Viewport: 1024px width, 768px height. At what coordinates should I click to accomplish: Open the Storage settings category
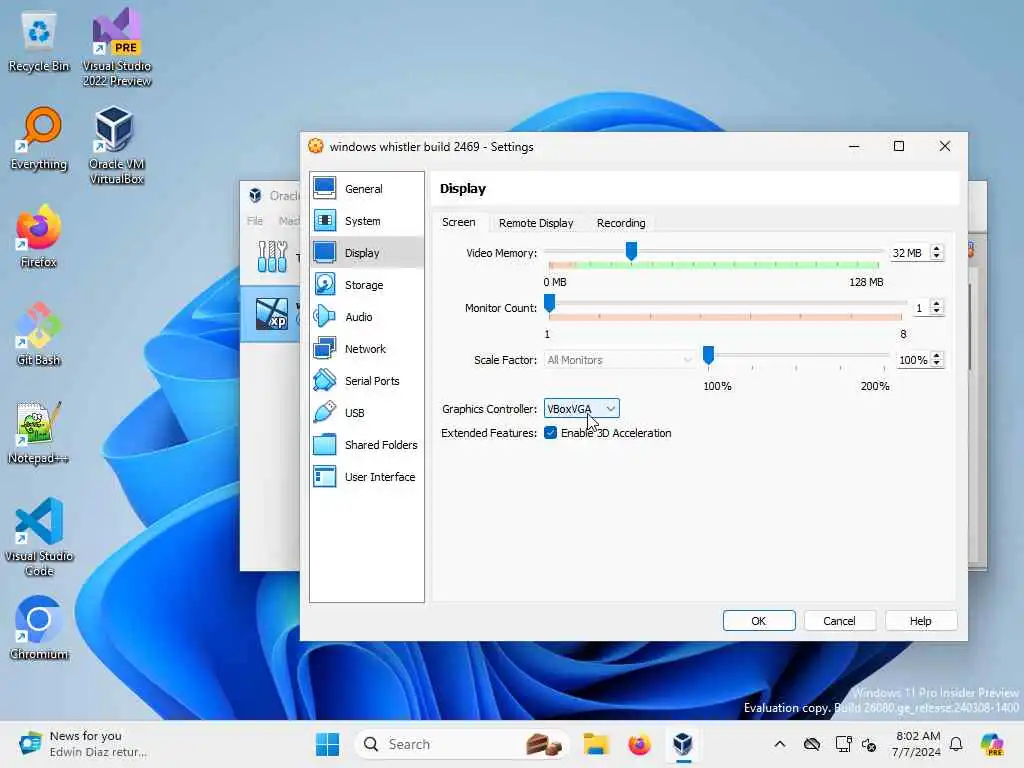pyautogui.click(x=366, y=285)
